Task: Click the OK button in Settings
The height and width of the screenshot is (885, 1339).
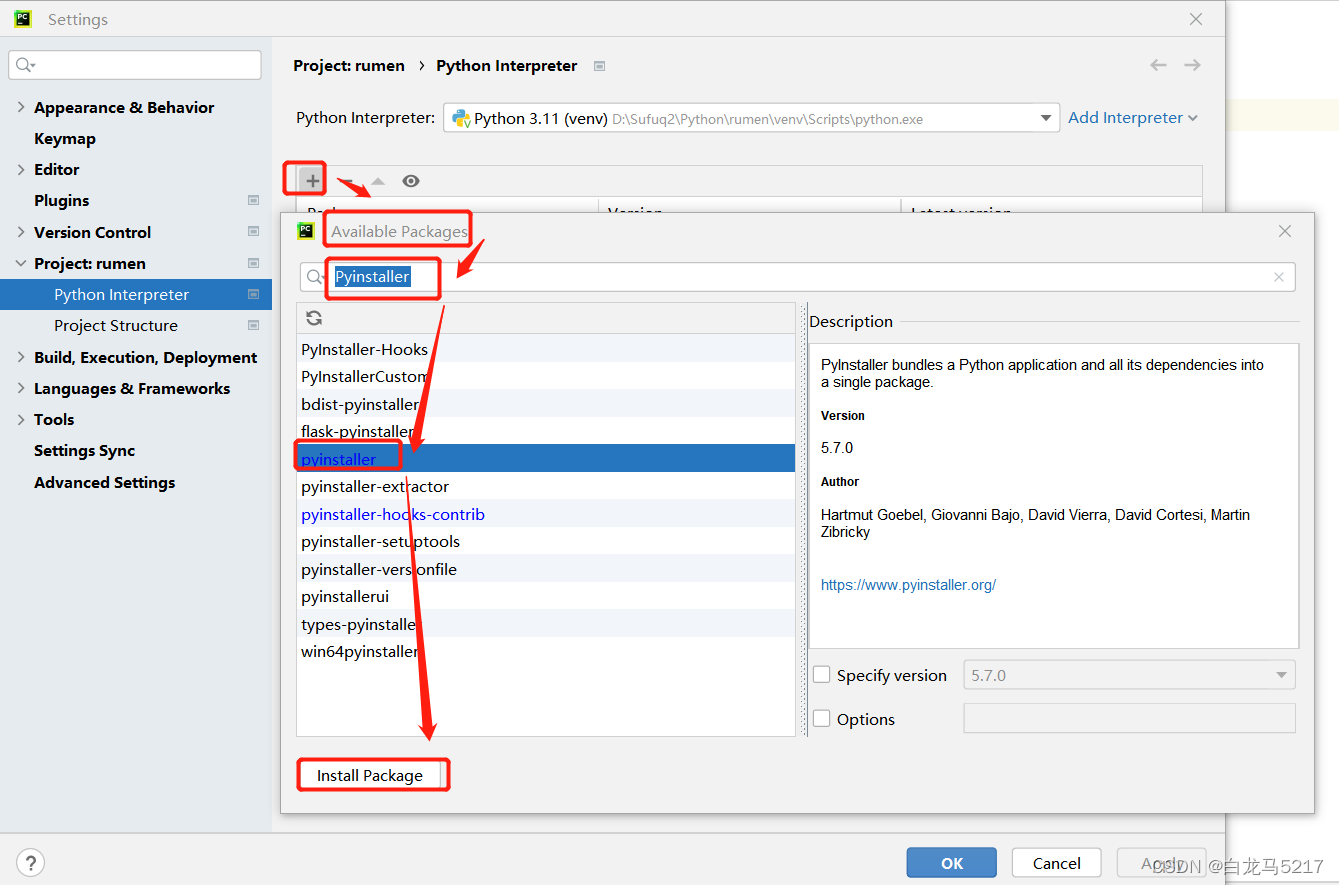Action: pyautogui.click(x=952, y=863)
